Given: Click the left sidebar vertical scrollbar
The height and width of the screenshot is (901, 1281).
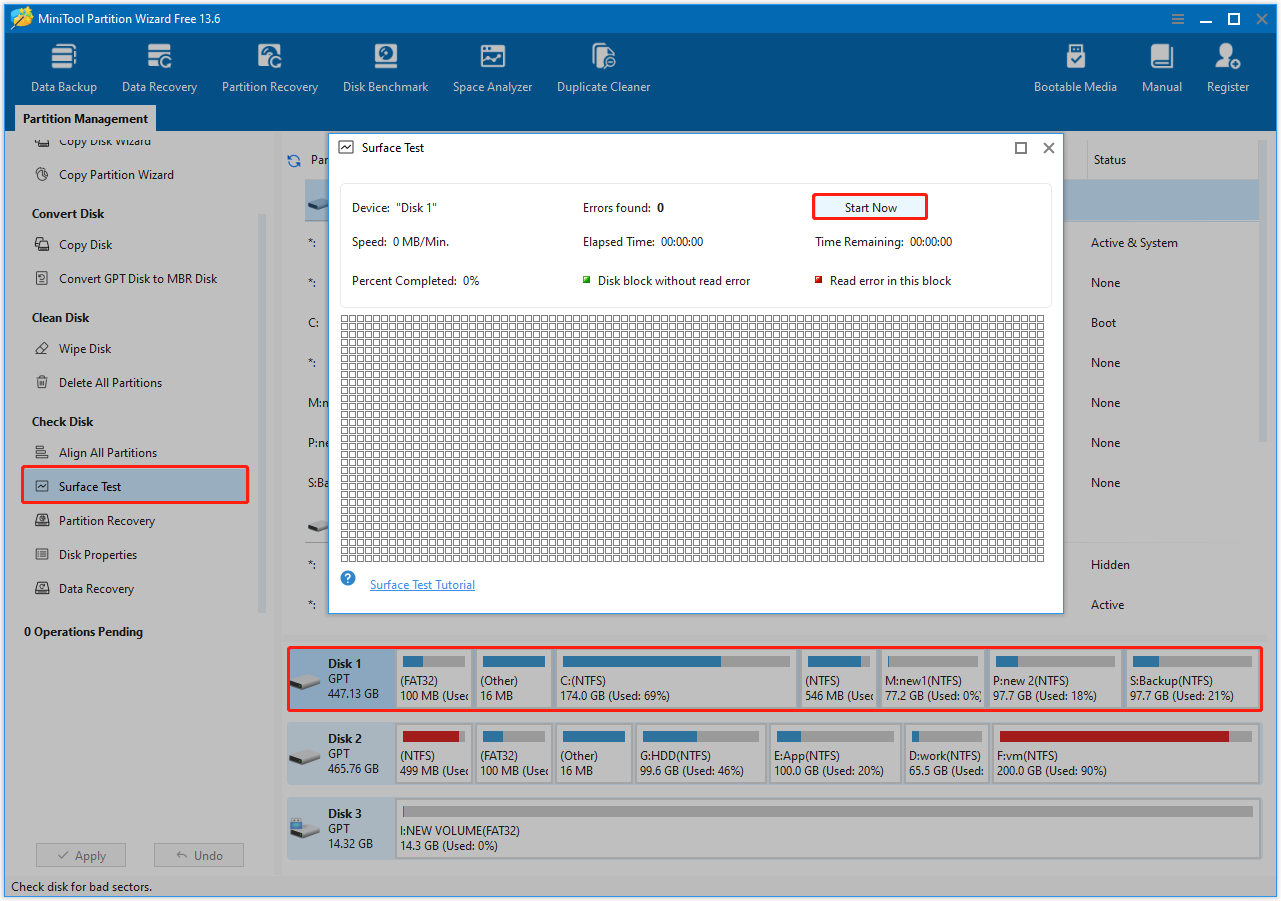Looking at the screenshot, I should pyautogui.click(x=262, y=412).
